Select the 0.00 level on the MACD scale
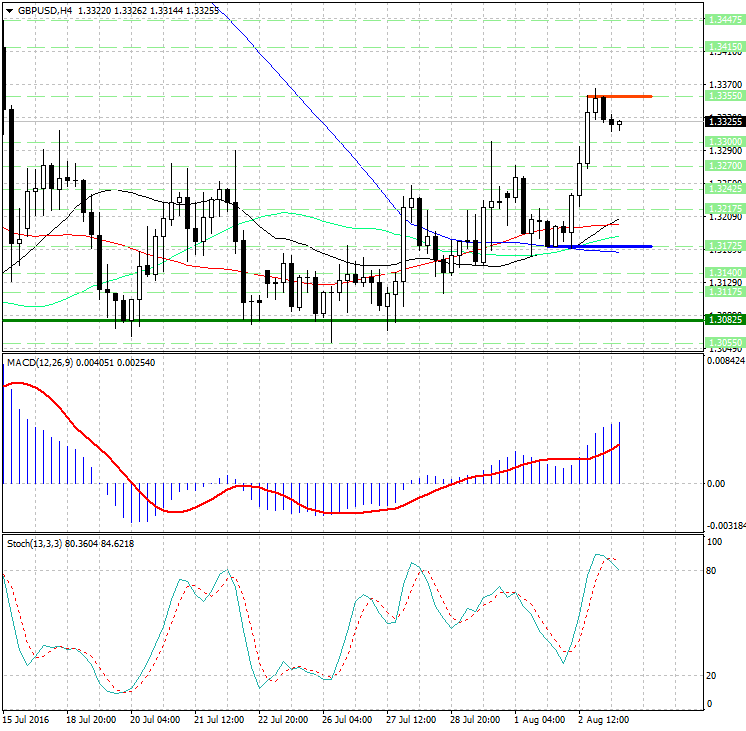Image resolution: width=746 pixels, height=731 pixels. tap(716, 484)
